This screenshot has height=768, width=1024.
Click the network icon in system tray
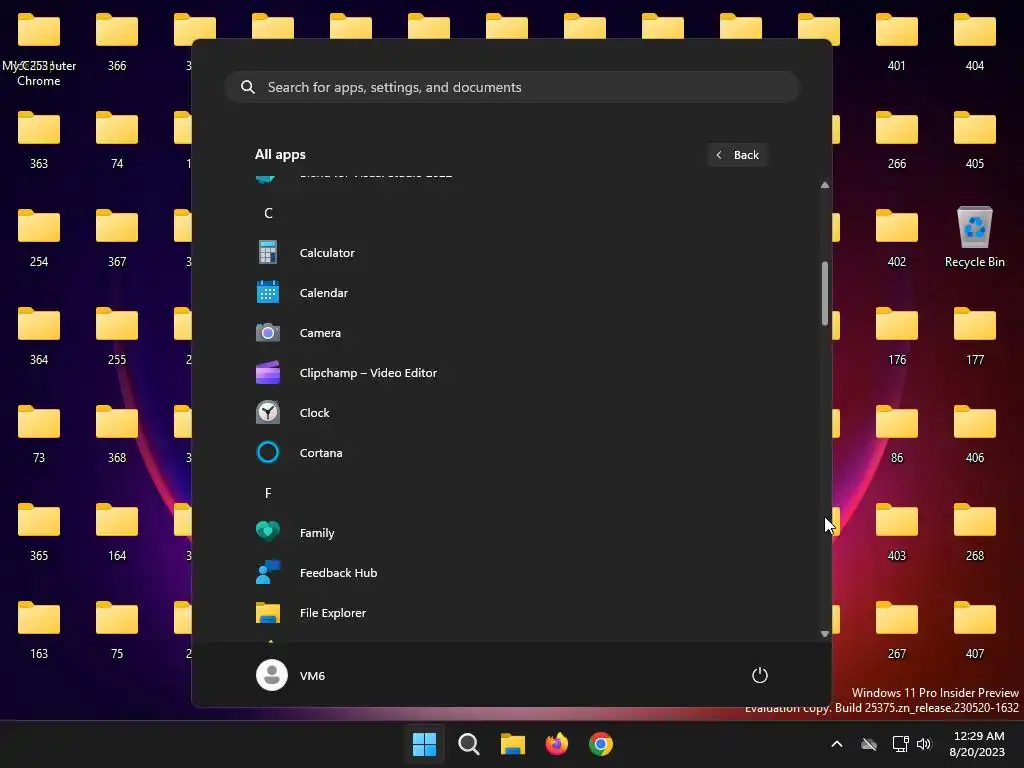901,744
